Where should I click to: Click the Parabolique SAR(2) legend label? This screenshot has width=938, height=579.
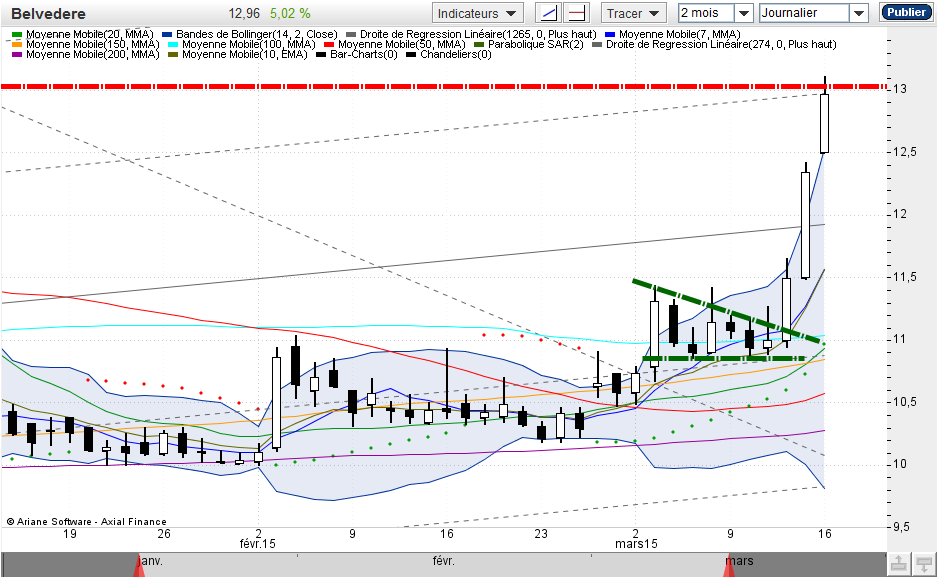pyautogui.click(x=535, y=44)
